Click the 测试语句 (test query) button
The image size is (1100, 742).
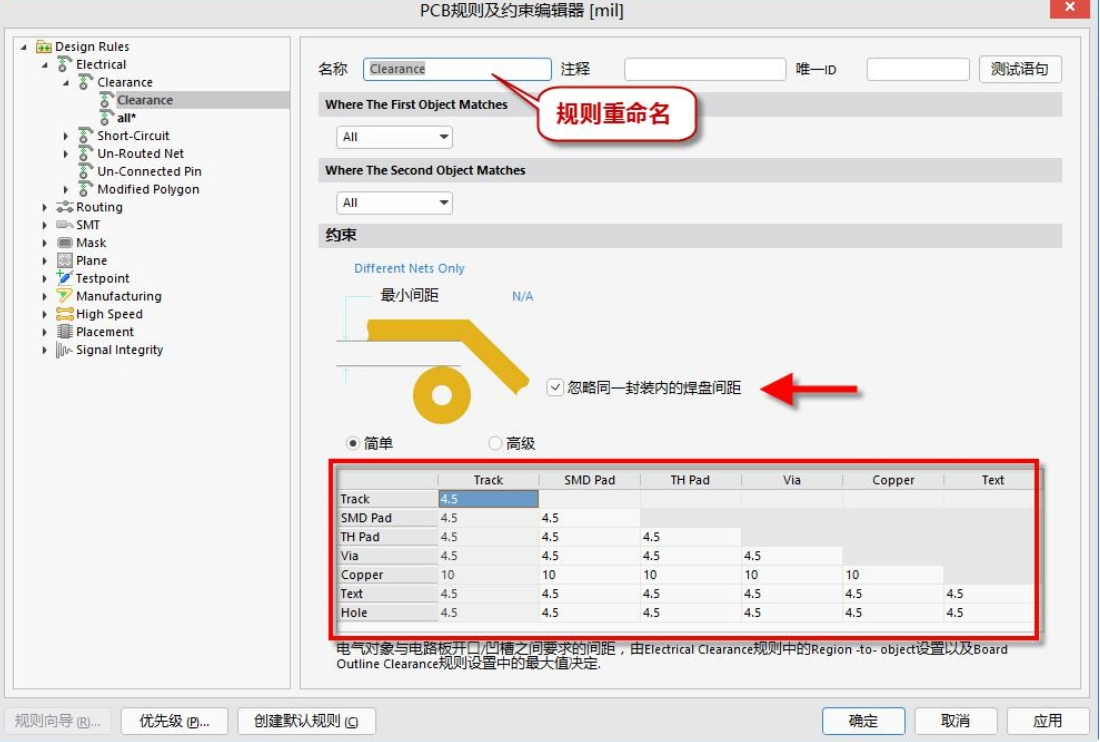coord(1020,69)
